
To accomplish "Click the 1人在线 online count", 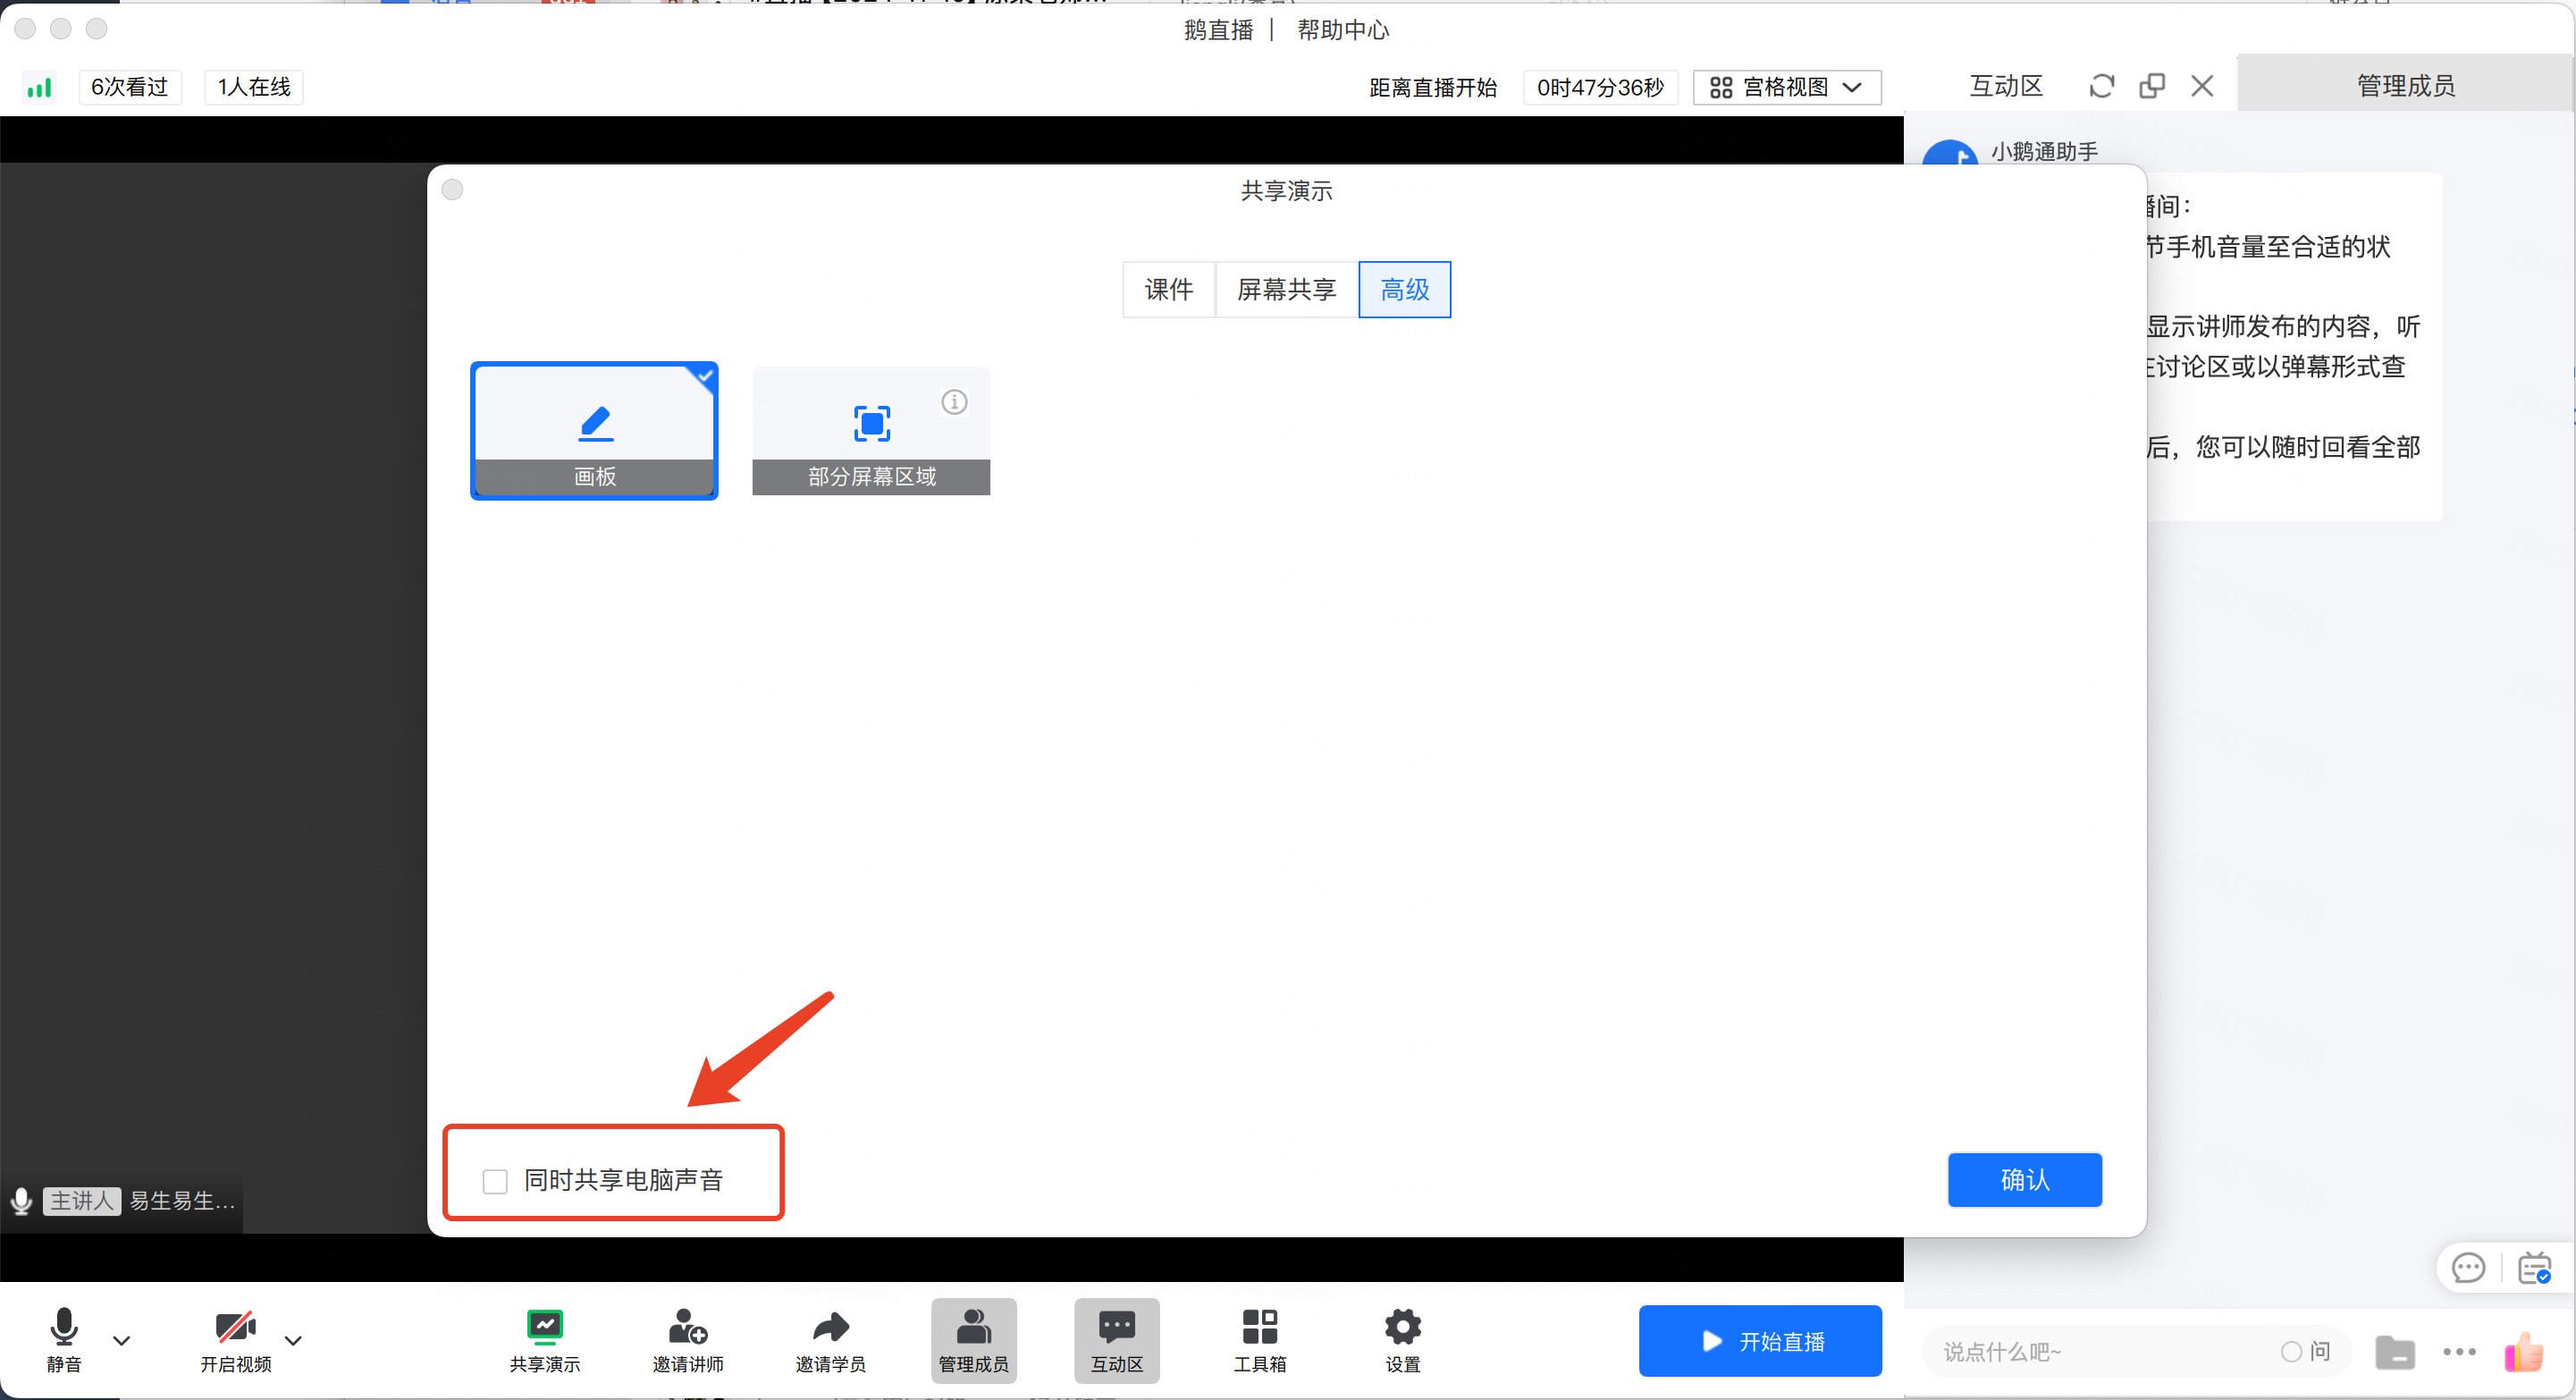I will point(254,87).
